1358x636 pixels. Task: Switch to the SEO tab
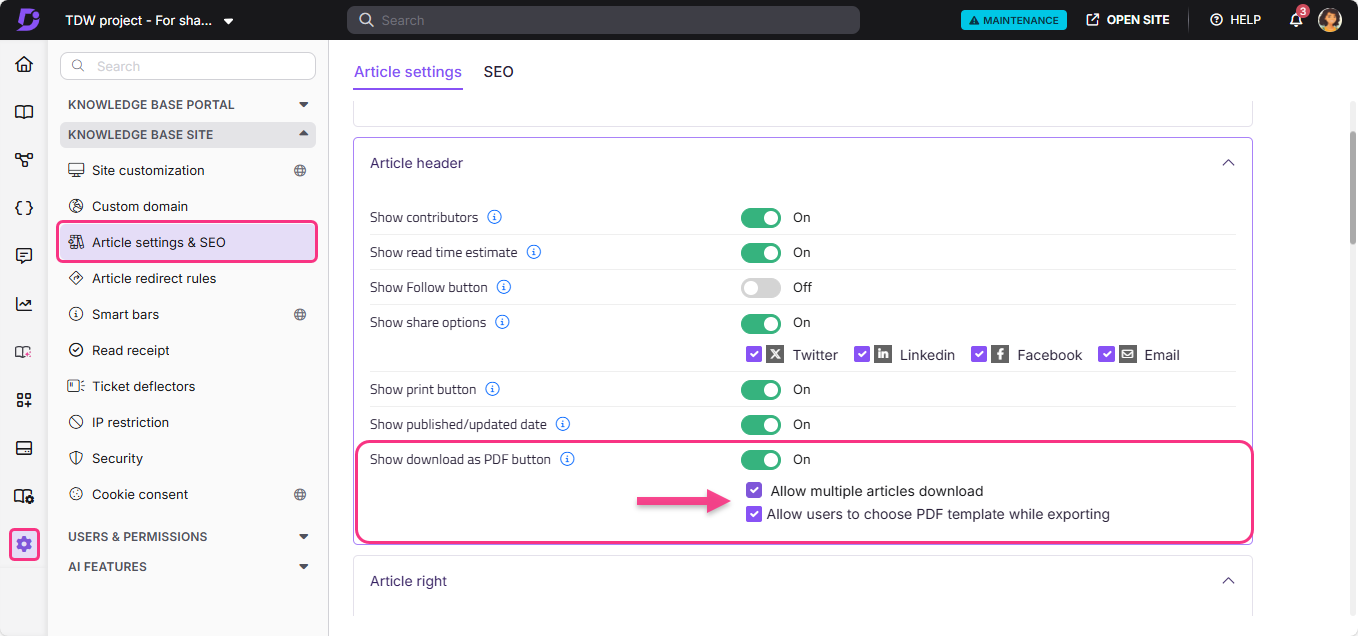pos(498,71)
